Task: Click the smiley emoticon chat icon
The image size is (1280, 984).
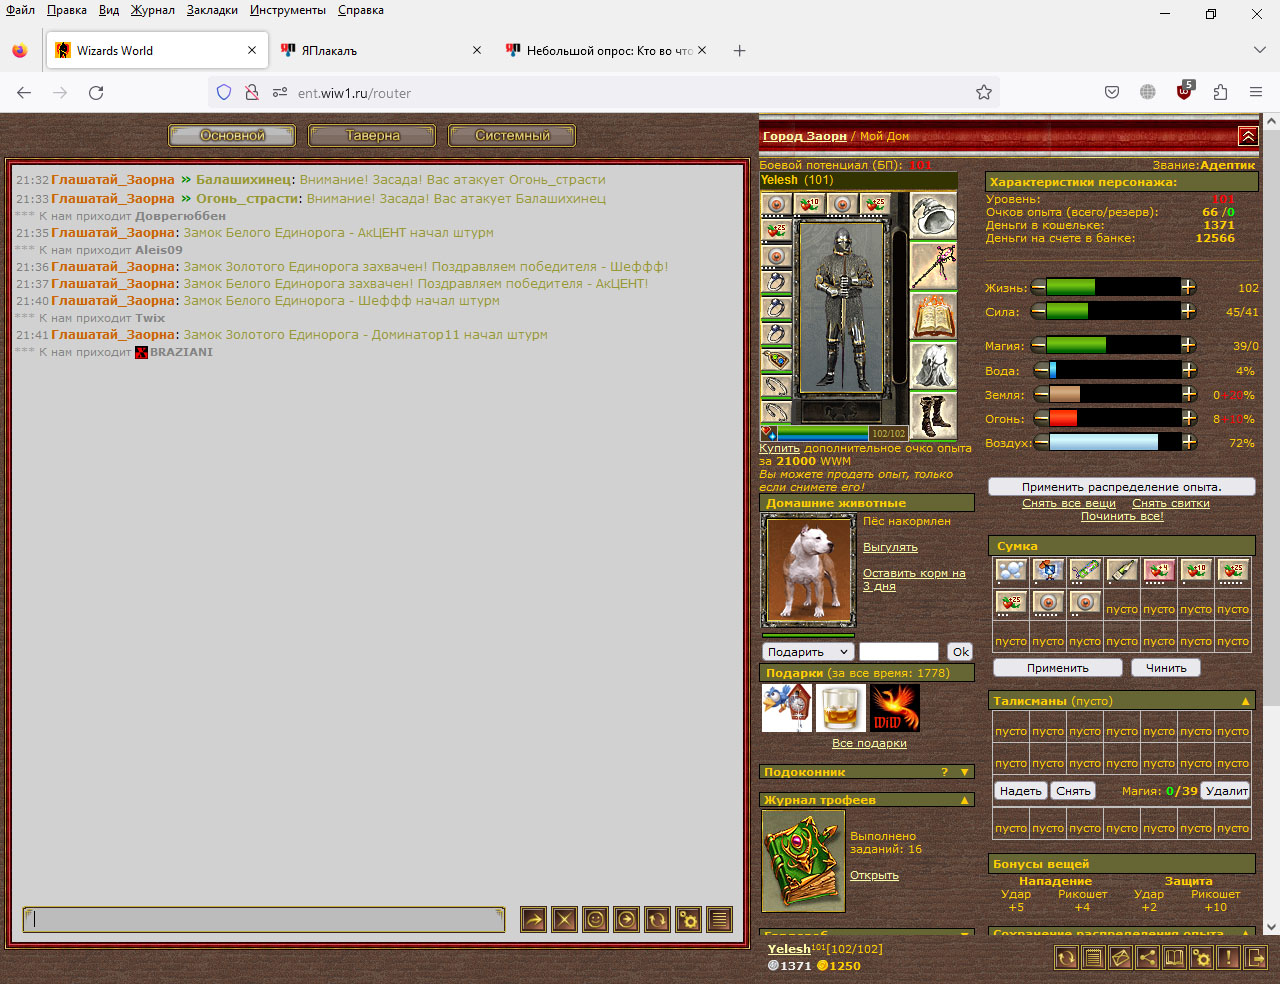Action: pyautogui.click(x=596, y=919)
